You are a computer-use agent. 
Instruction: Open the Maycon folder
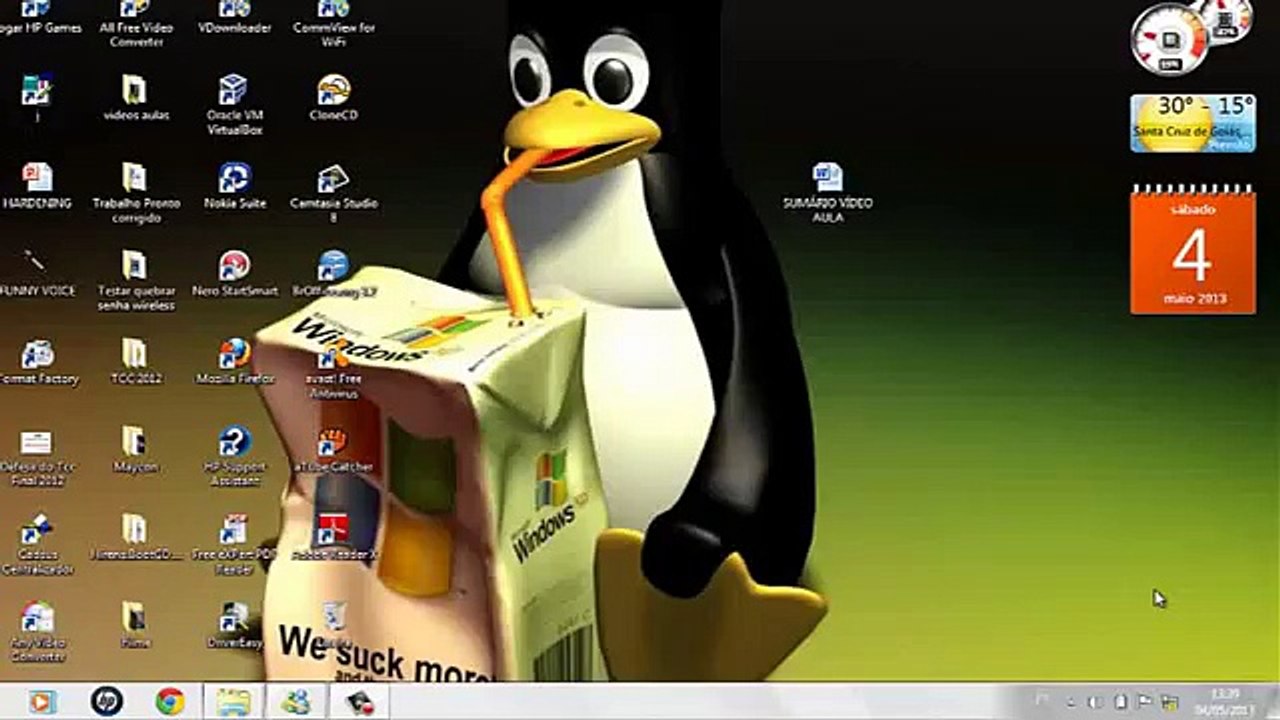click(135, 449)
